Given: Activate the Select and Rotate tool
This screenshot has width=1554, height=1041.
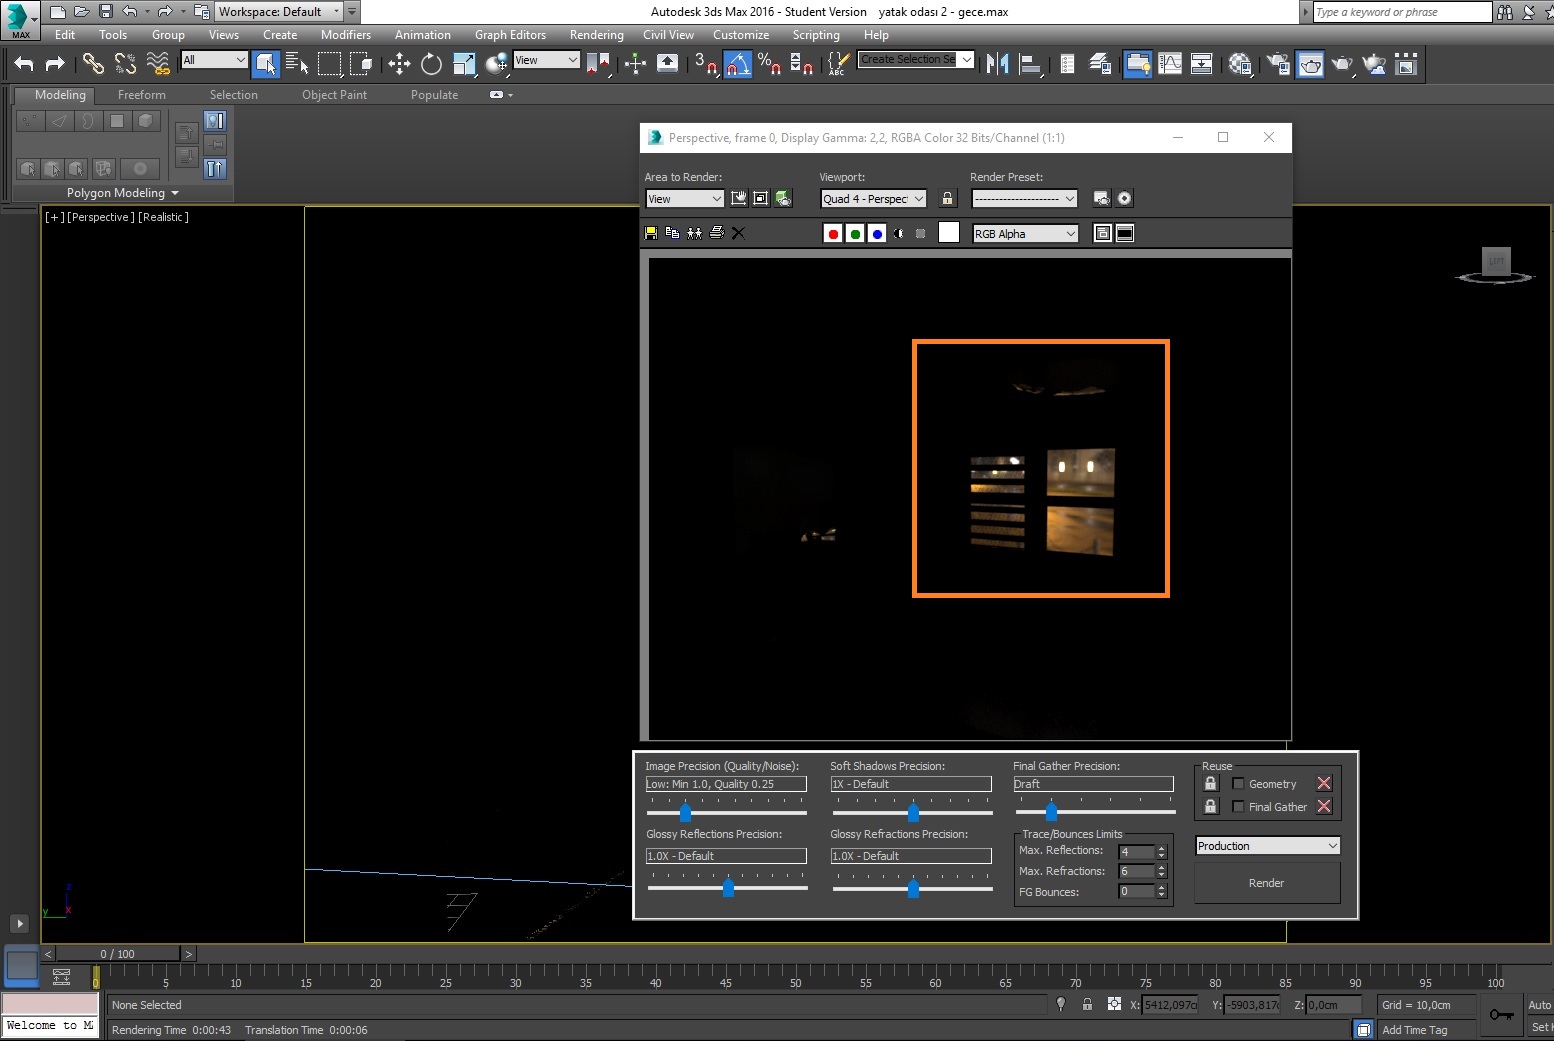Looking at the screenshot, I should (431, 64).
